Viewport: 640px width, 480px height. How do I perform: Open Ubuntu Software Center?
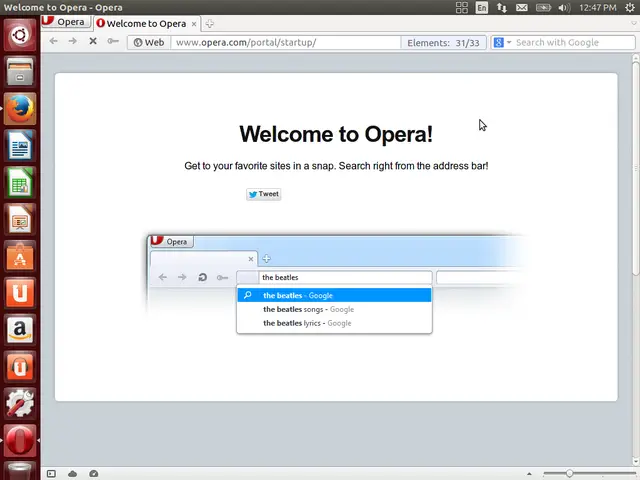(x=20, y=256)
